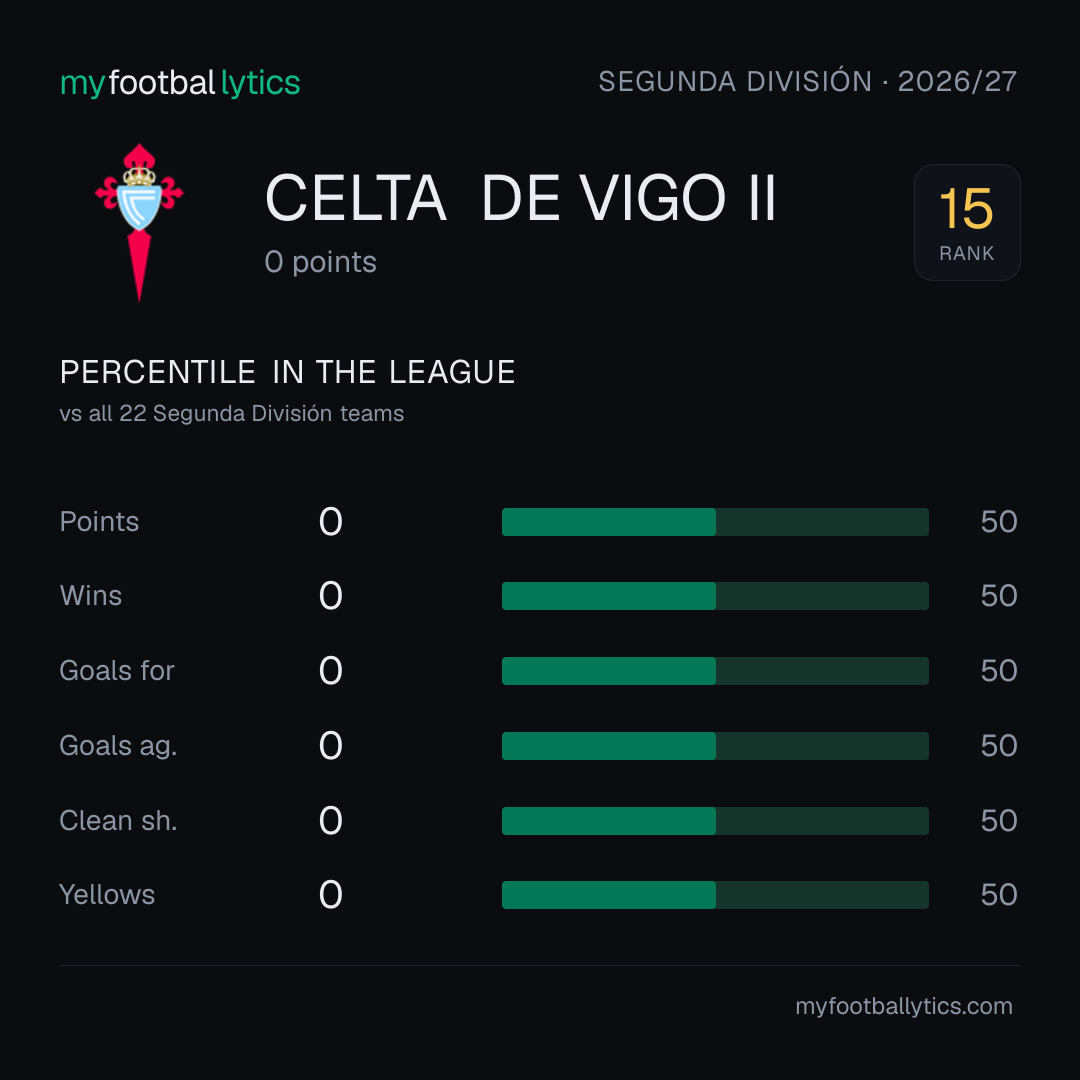
Task: Select the Wins stat label
Action: [x=91, y=596]
